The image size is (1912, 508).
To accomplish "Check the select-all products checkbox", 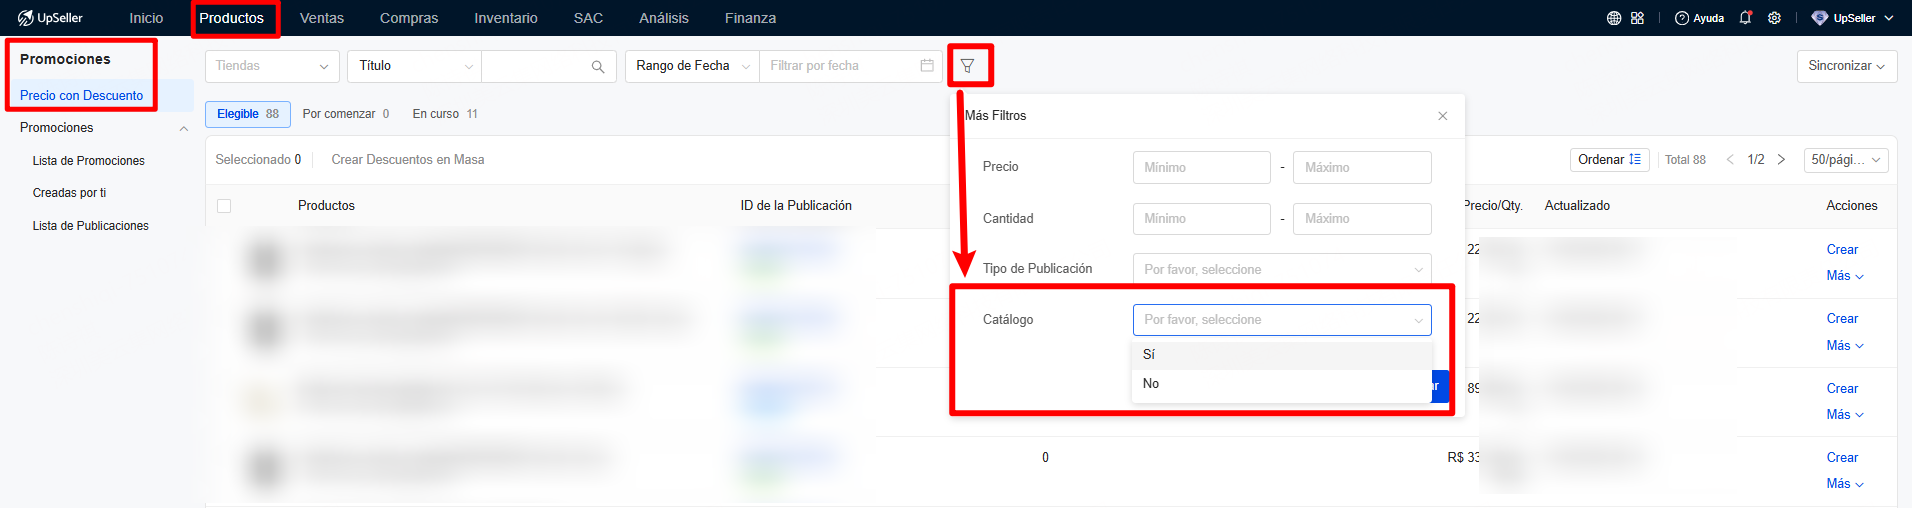I will click(x=224, y=206).
